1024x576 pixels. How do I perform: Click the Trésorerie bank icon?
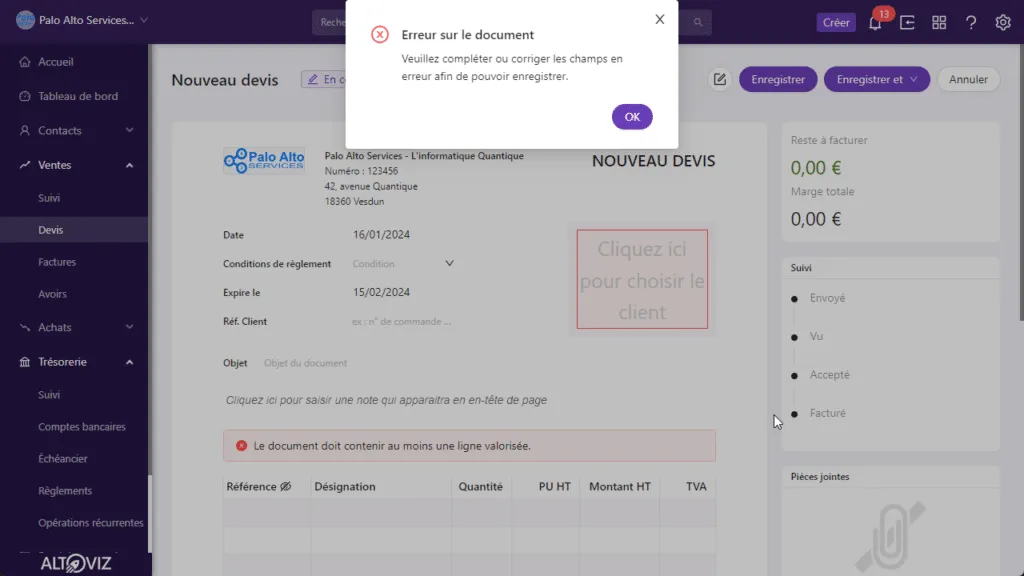(x=25, y=362)
